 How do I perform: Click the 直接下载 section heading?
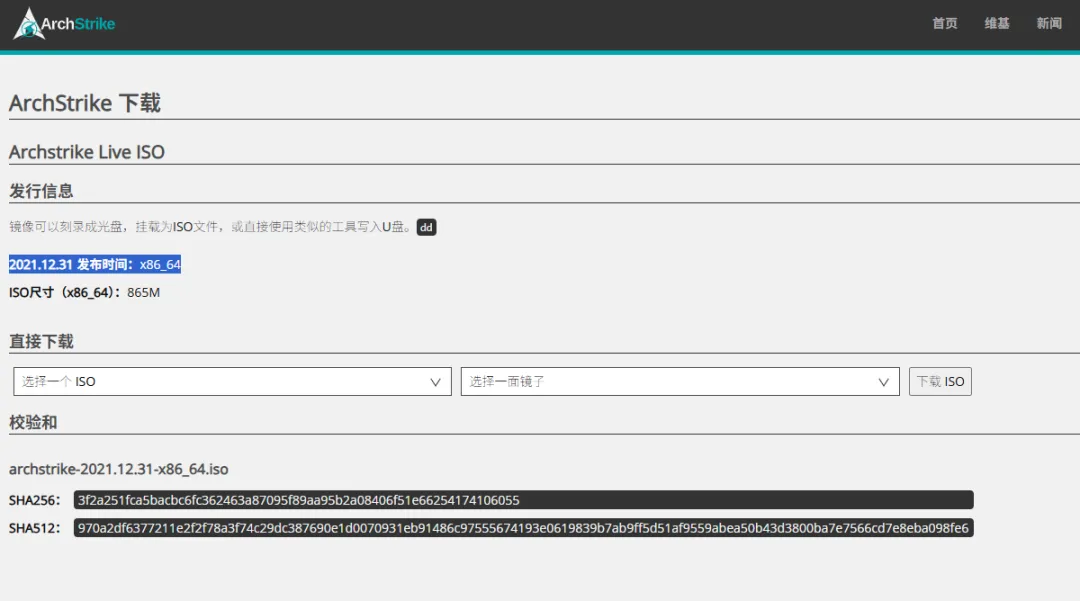(41, 341)
